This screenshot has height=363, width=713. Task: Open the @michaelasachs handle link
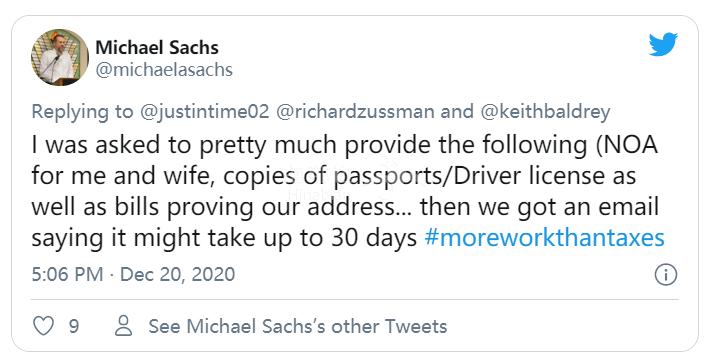[x=164, y=70]
